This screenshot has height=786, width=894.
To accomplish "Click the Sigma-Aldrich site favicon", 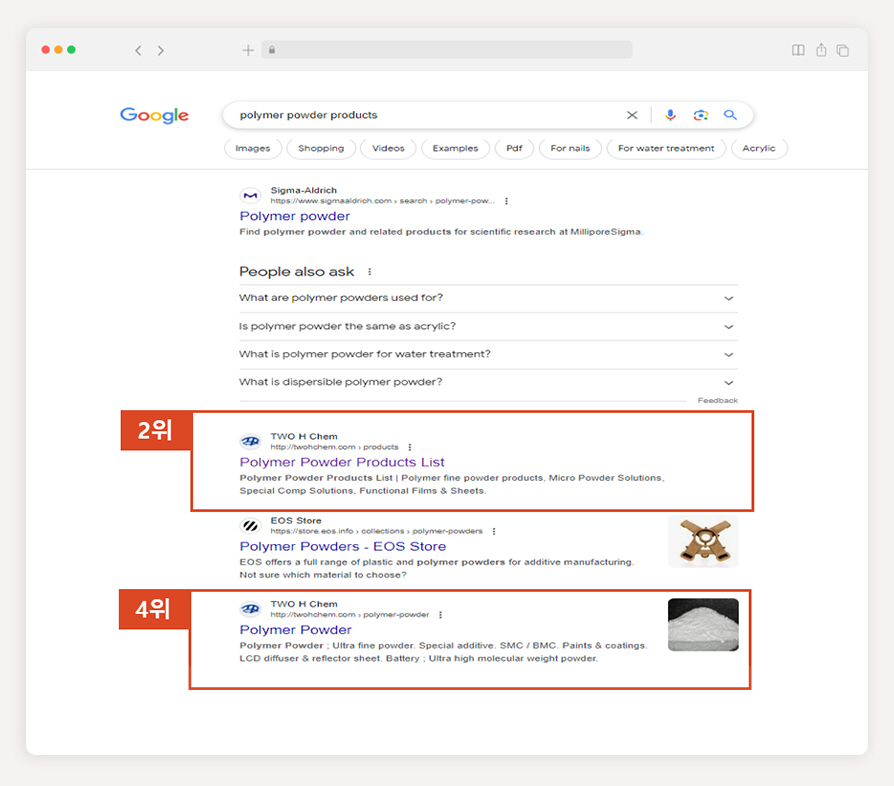I will [250, 196].
